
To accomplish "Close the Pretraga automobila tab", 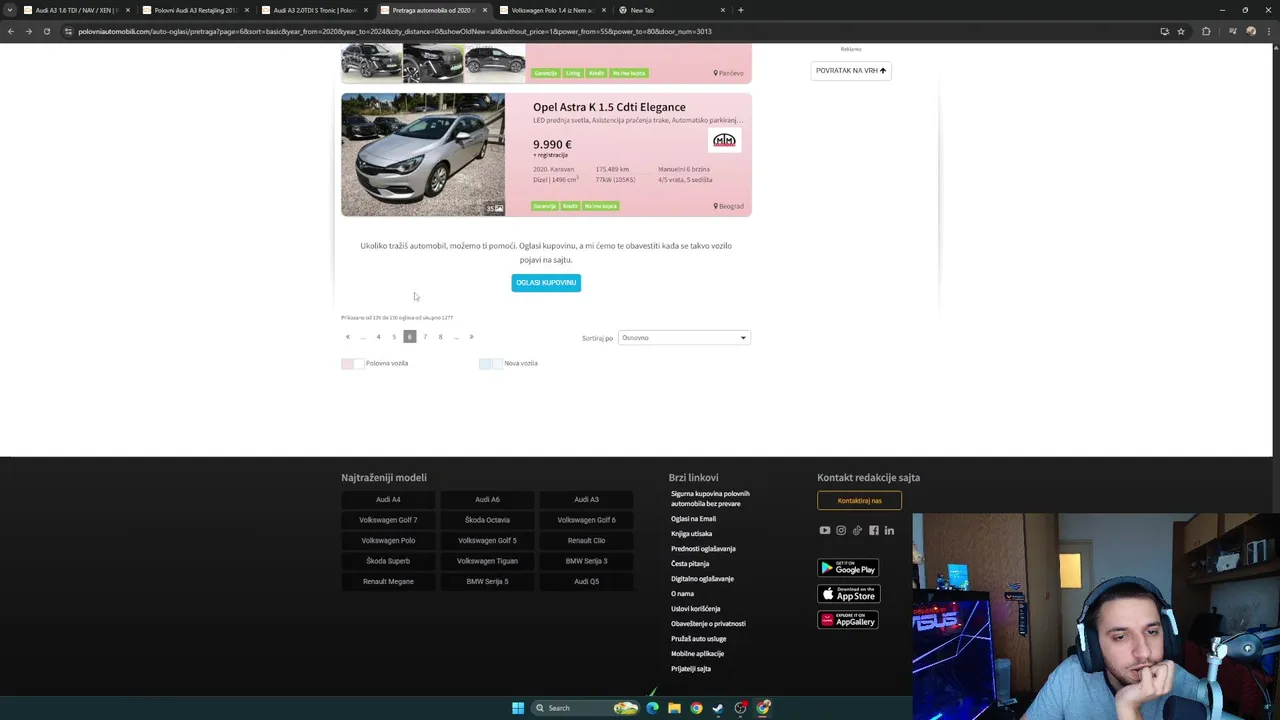I will [x=485, y=10].
